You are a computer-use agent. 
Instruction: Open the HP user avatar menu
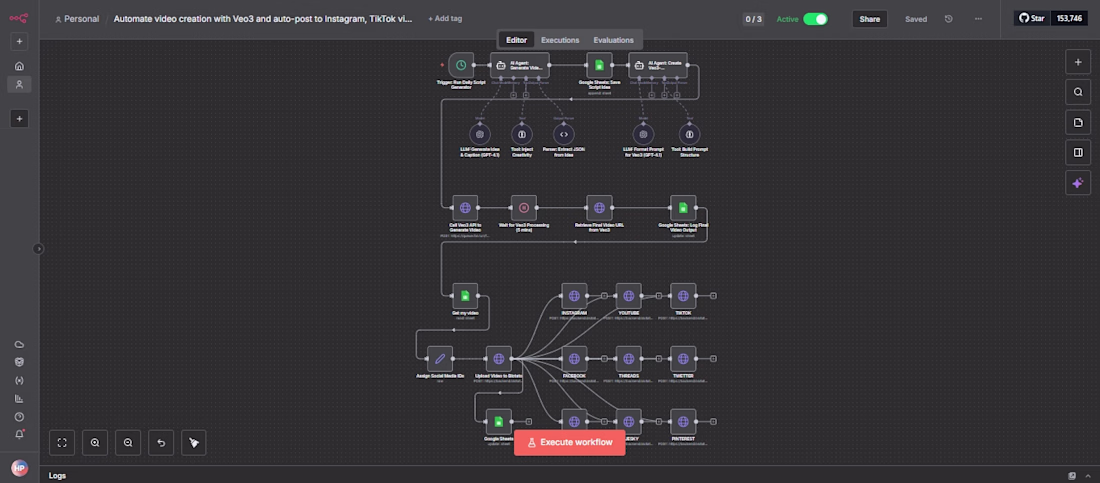(x=19, y=468)
